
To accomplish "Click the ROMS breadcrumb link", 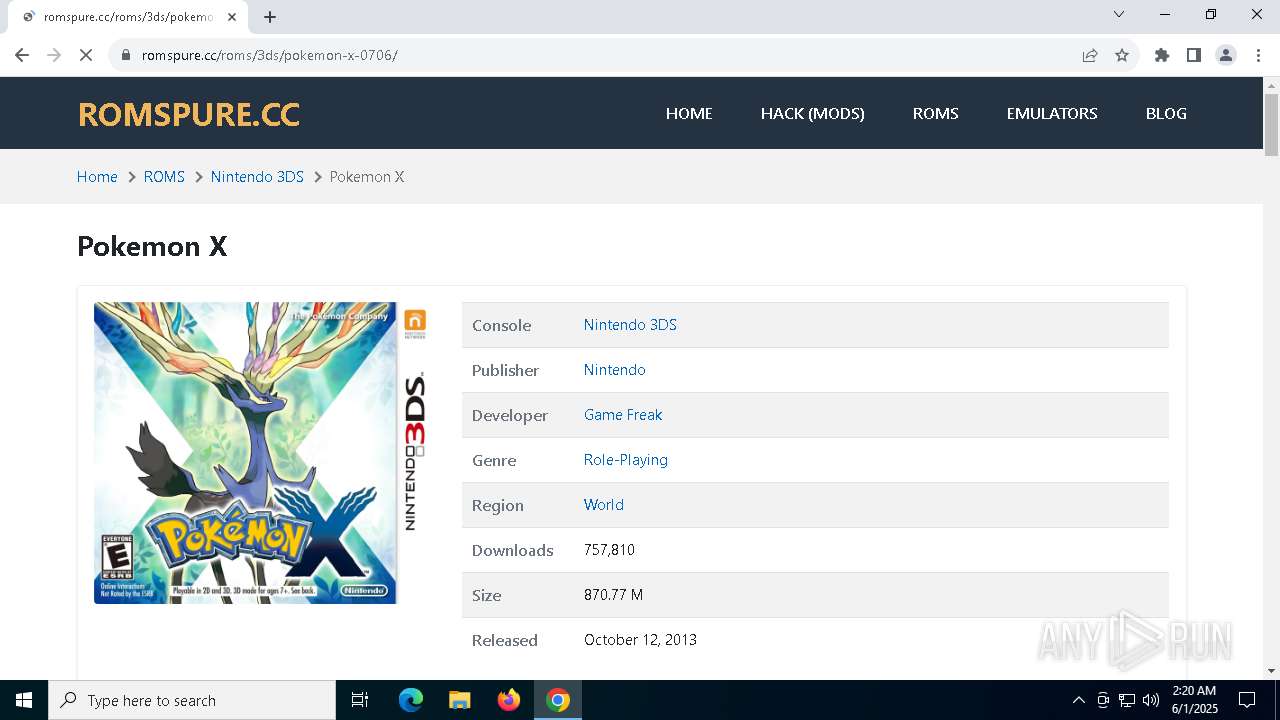I will (164, 177).
